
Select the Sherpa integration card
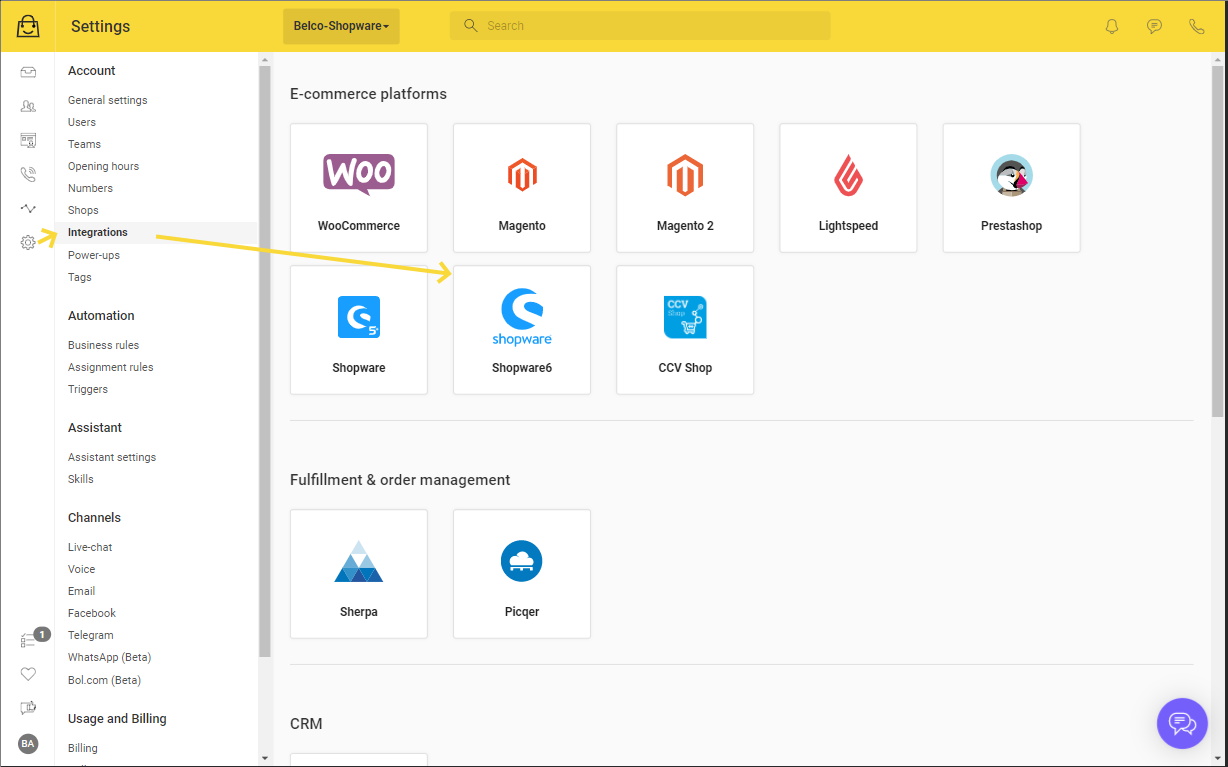(x=359, y=574)
